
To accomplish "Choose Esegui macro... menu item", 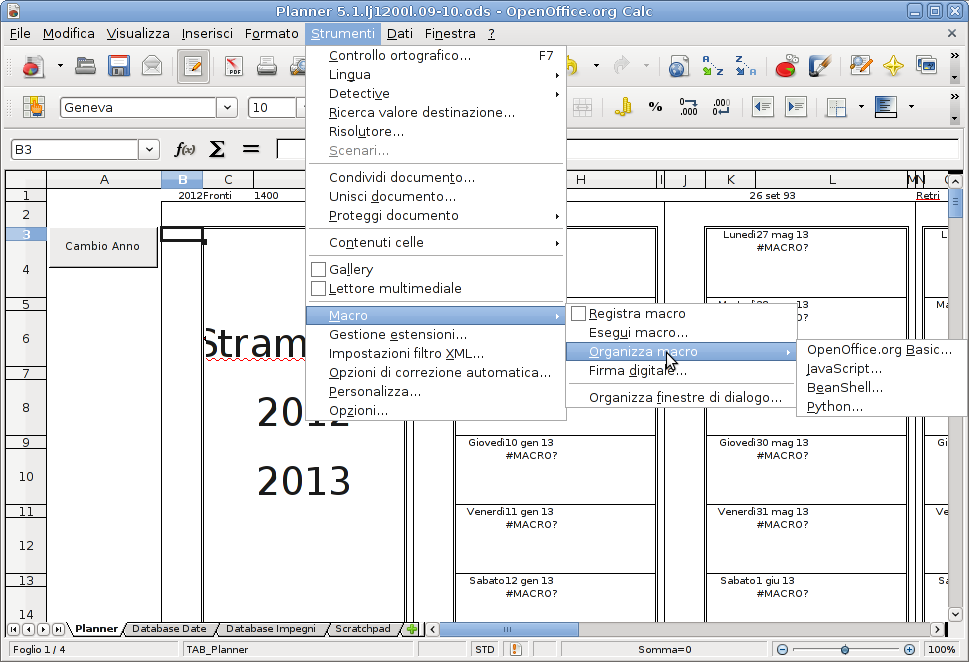I will coord(681,333).
